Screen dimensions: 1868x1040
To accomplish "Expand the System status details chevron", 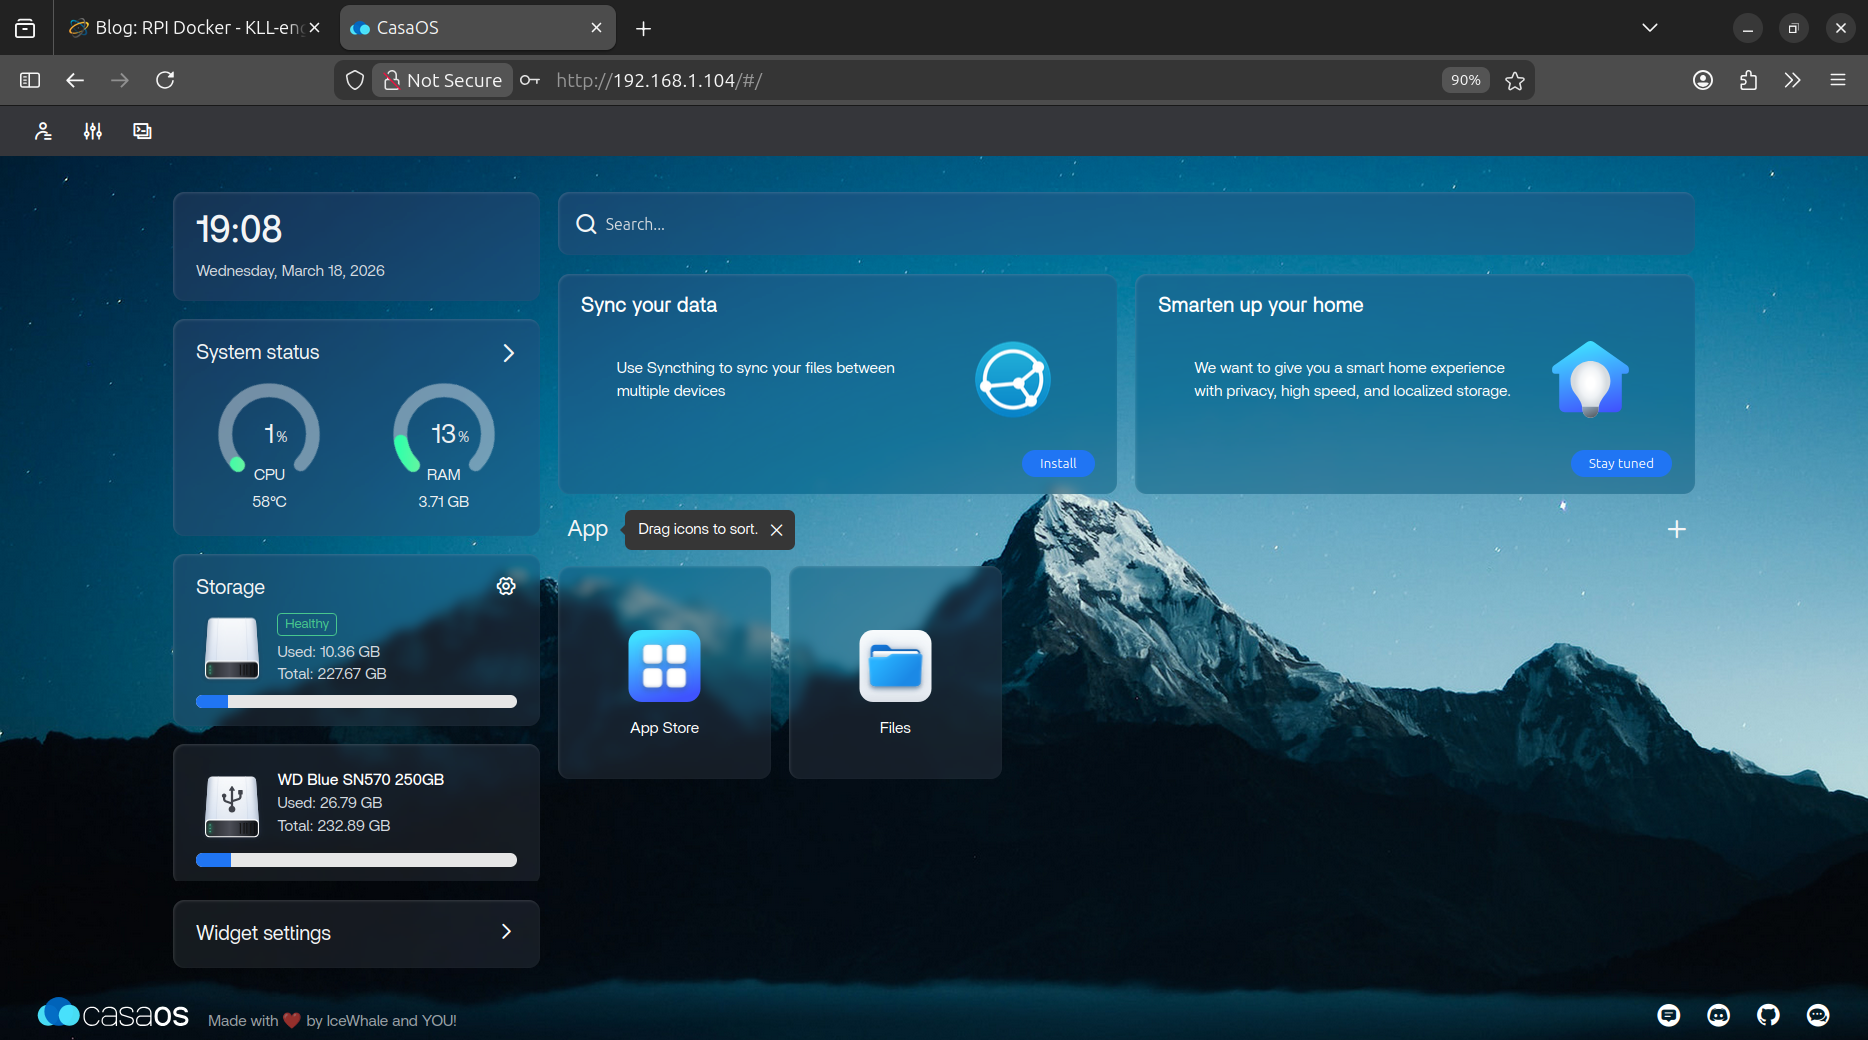I will (x=508, y=353).
